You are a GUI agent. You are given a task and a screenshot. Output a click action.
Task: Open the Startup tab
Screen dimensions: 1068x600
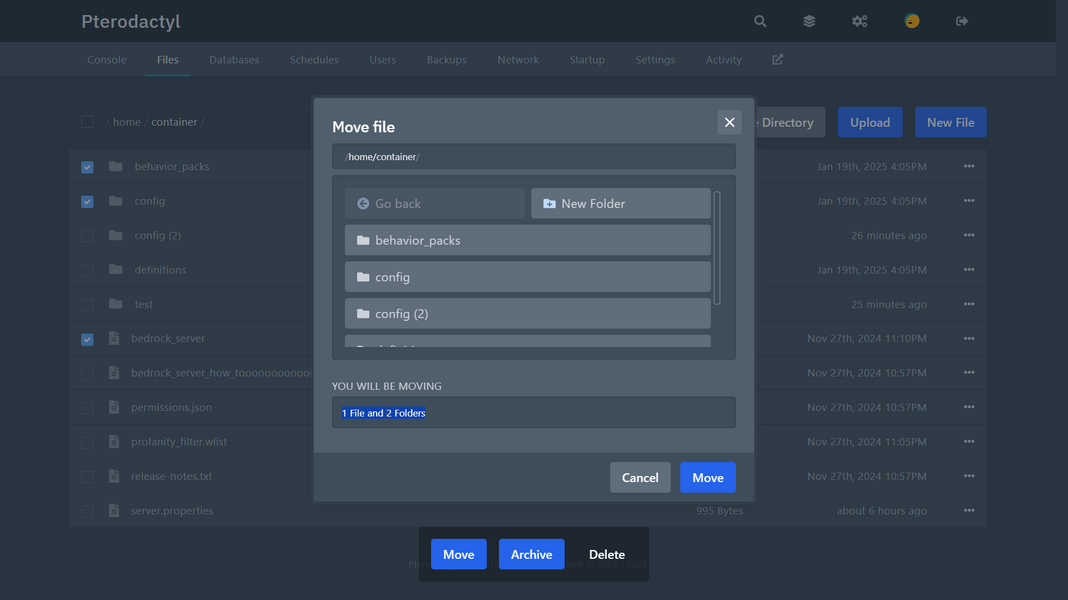click(x=587, y=59)
